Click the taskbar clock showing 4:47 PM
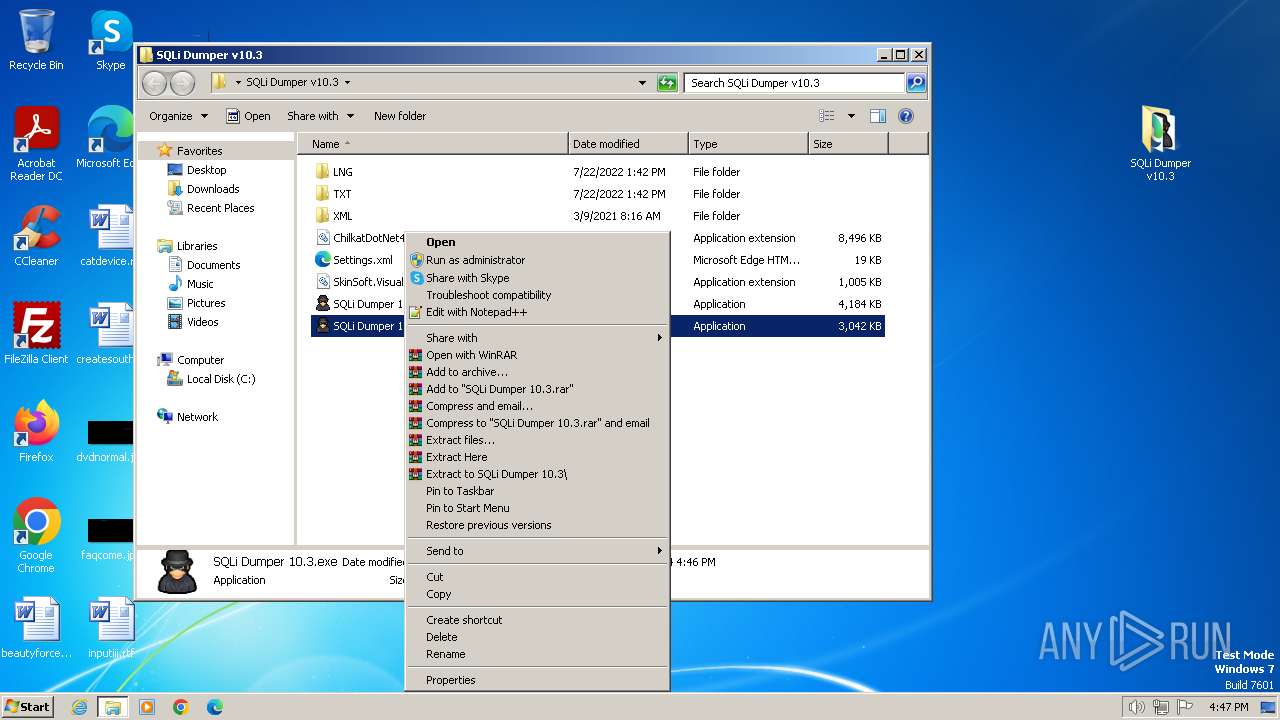 (1229, 707)
